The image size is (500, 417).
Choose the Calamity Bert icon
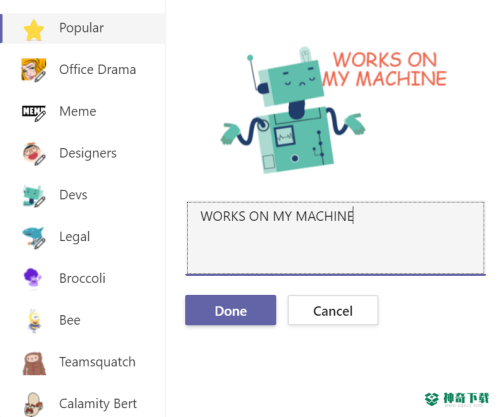coord(34,404)
